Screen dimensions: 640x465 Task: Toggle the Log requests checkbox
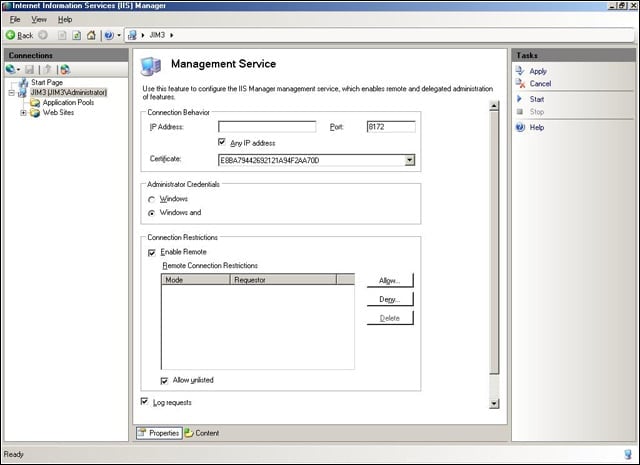[x=144, y=402]
